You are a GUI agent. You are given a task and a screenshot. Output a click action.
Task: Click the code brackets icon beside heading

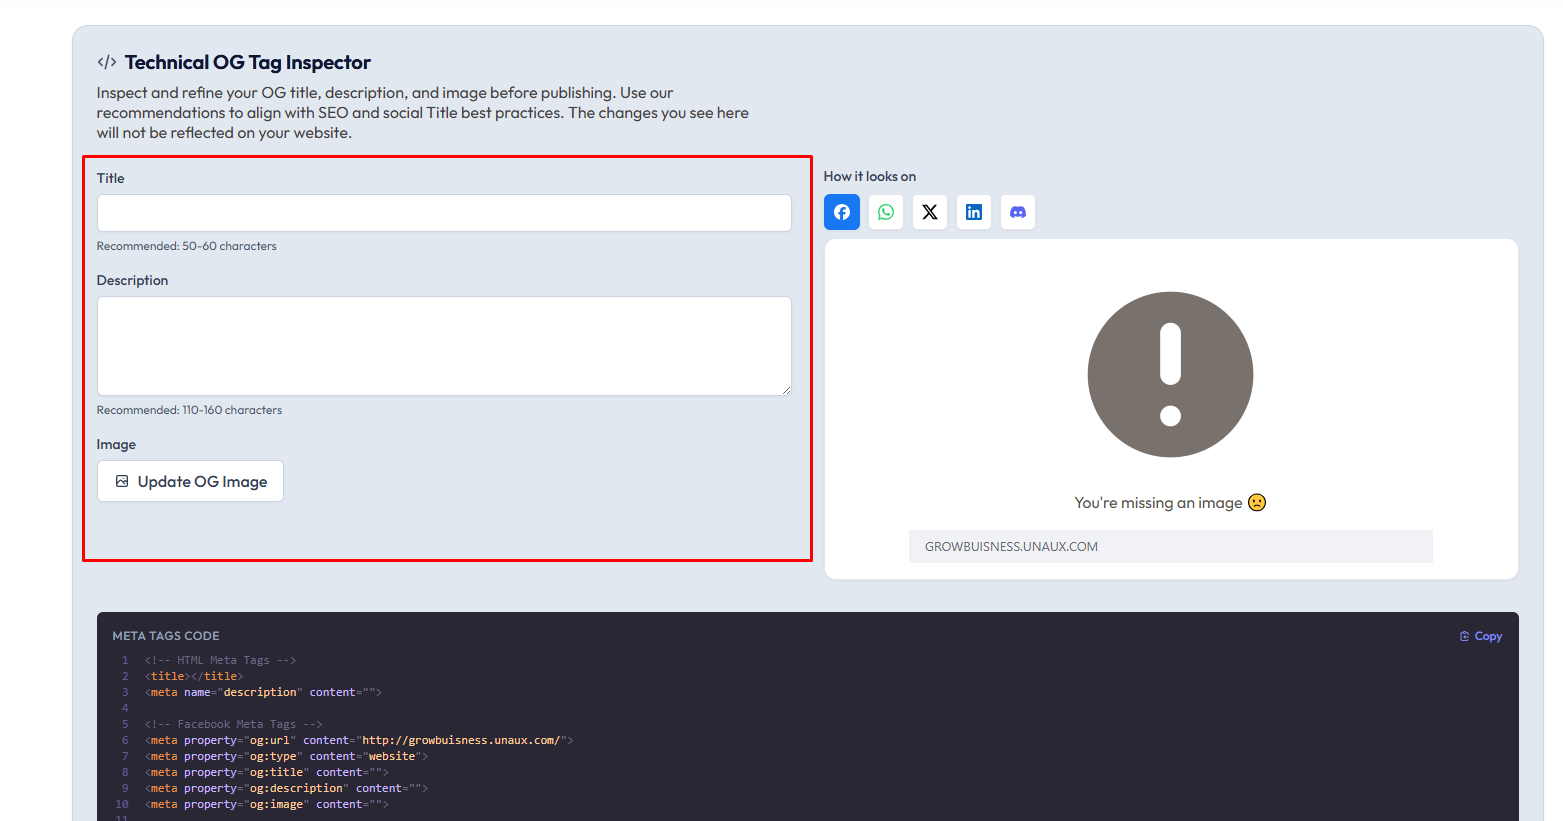click(x=107, y=62)
